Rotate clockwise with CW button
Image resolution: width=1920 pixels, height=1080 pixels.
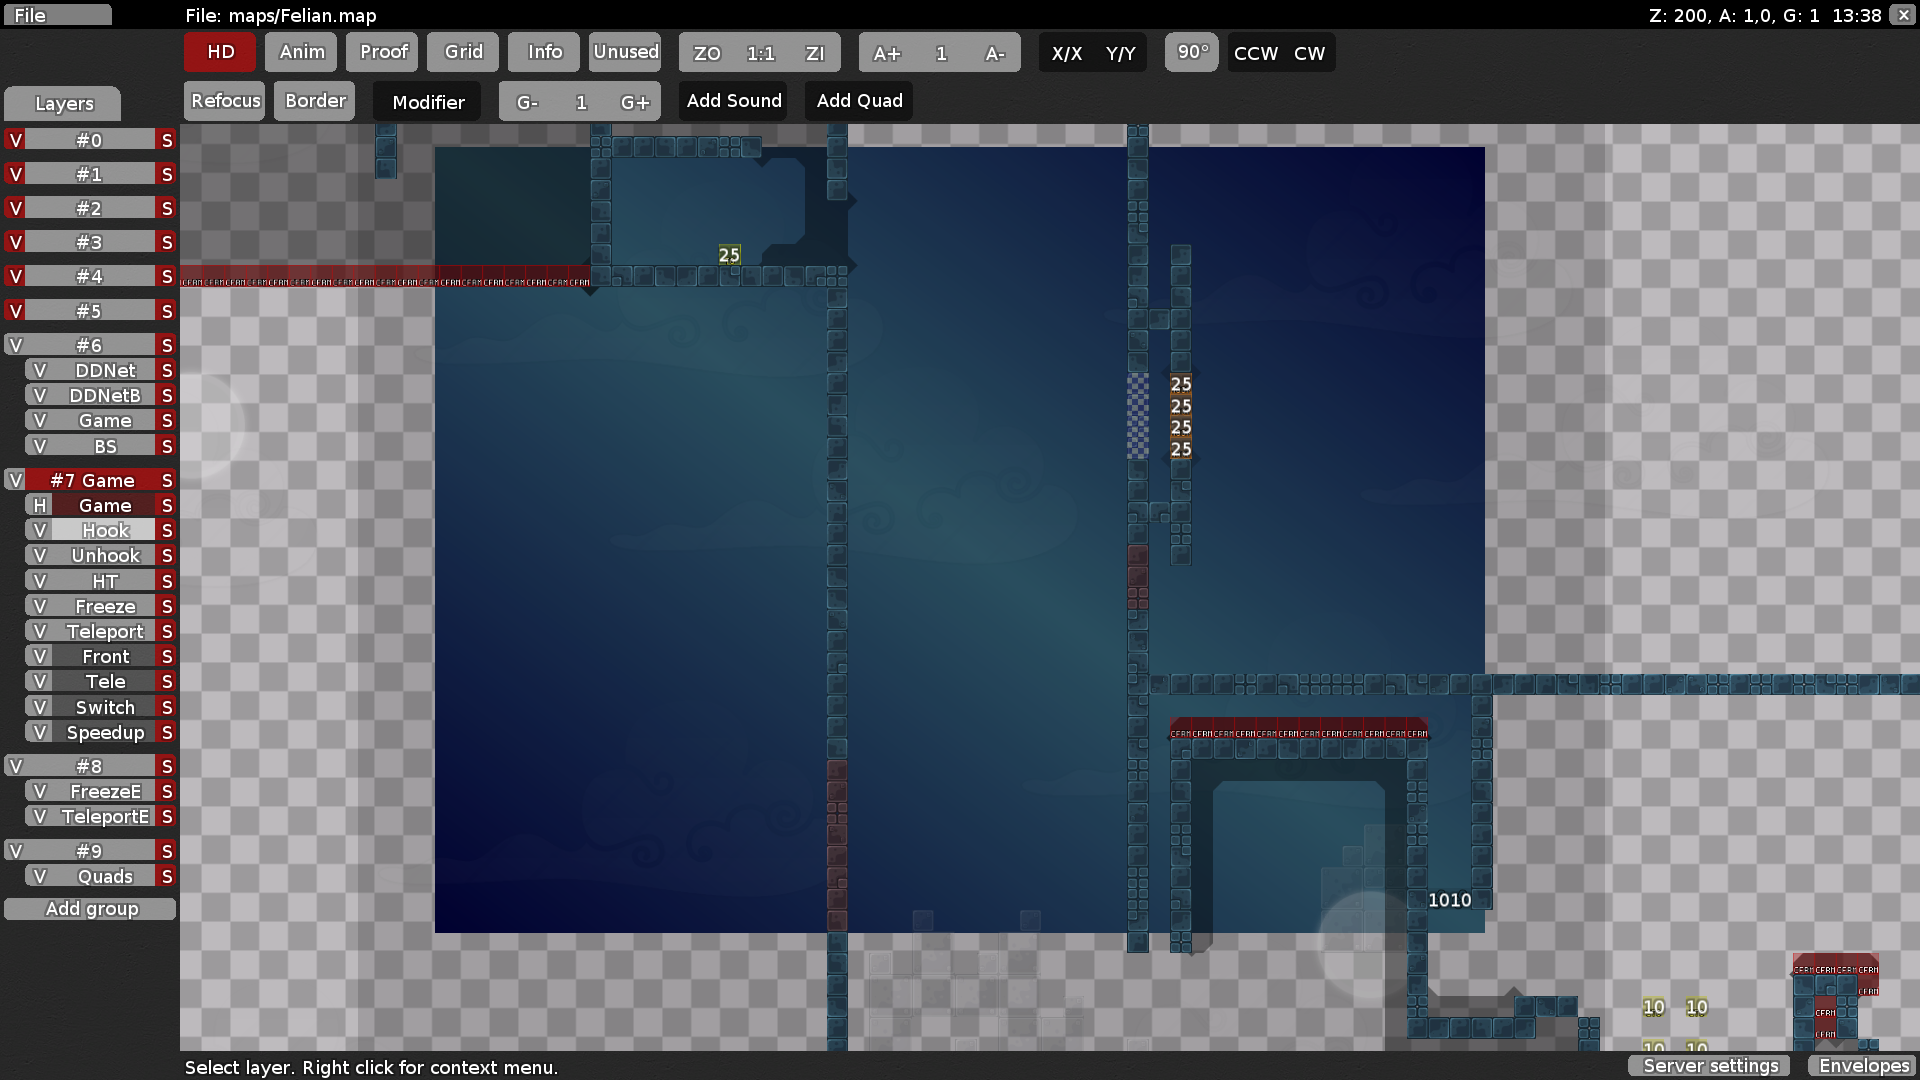1309,53
